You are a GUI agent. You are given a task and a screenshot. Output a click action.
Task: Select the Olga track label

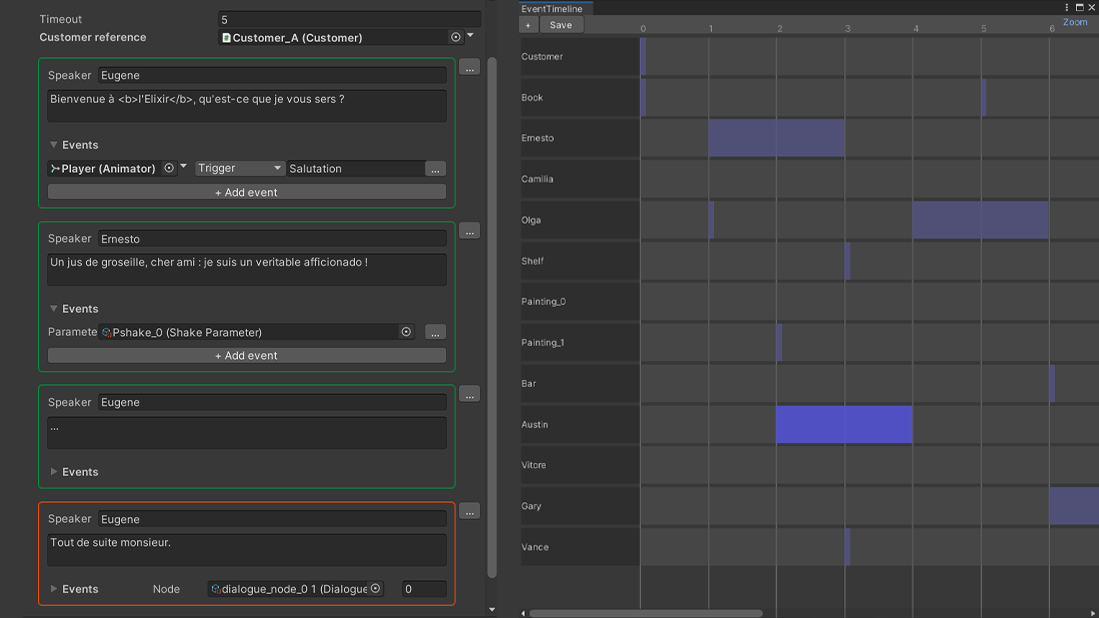pos(531,220)
